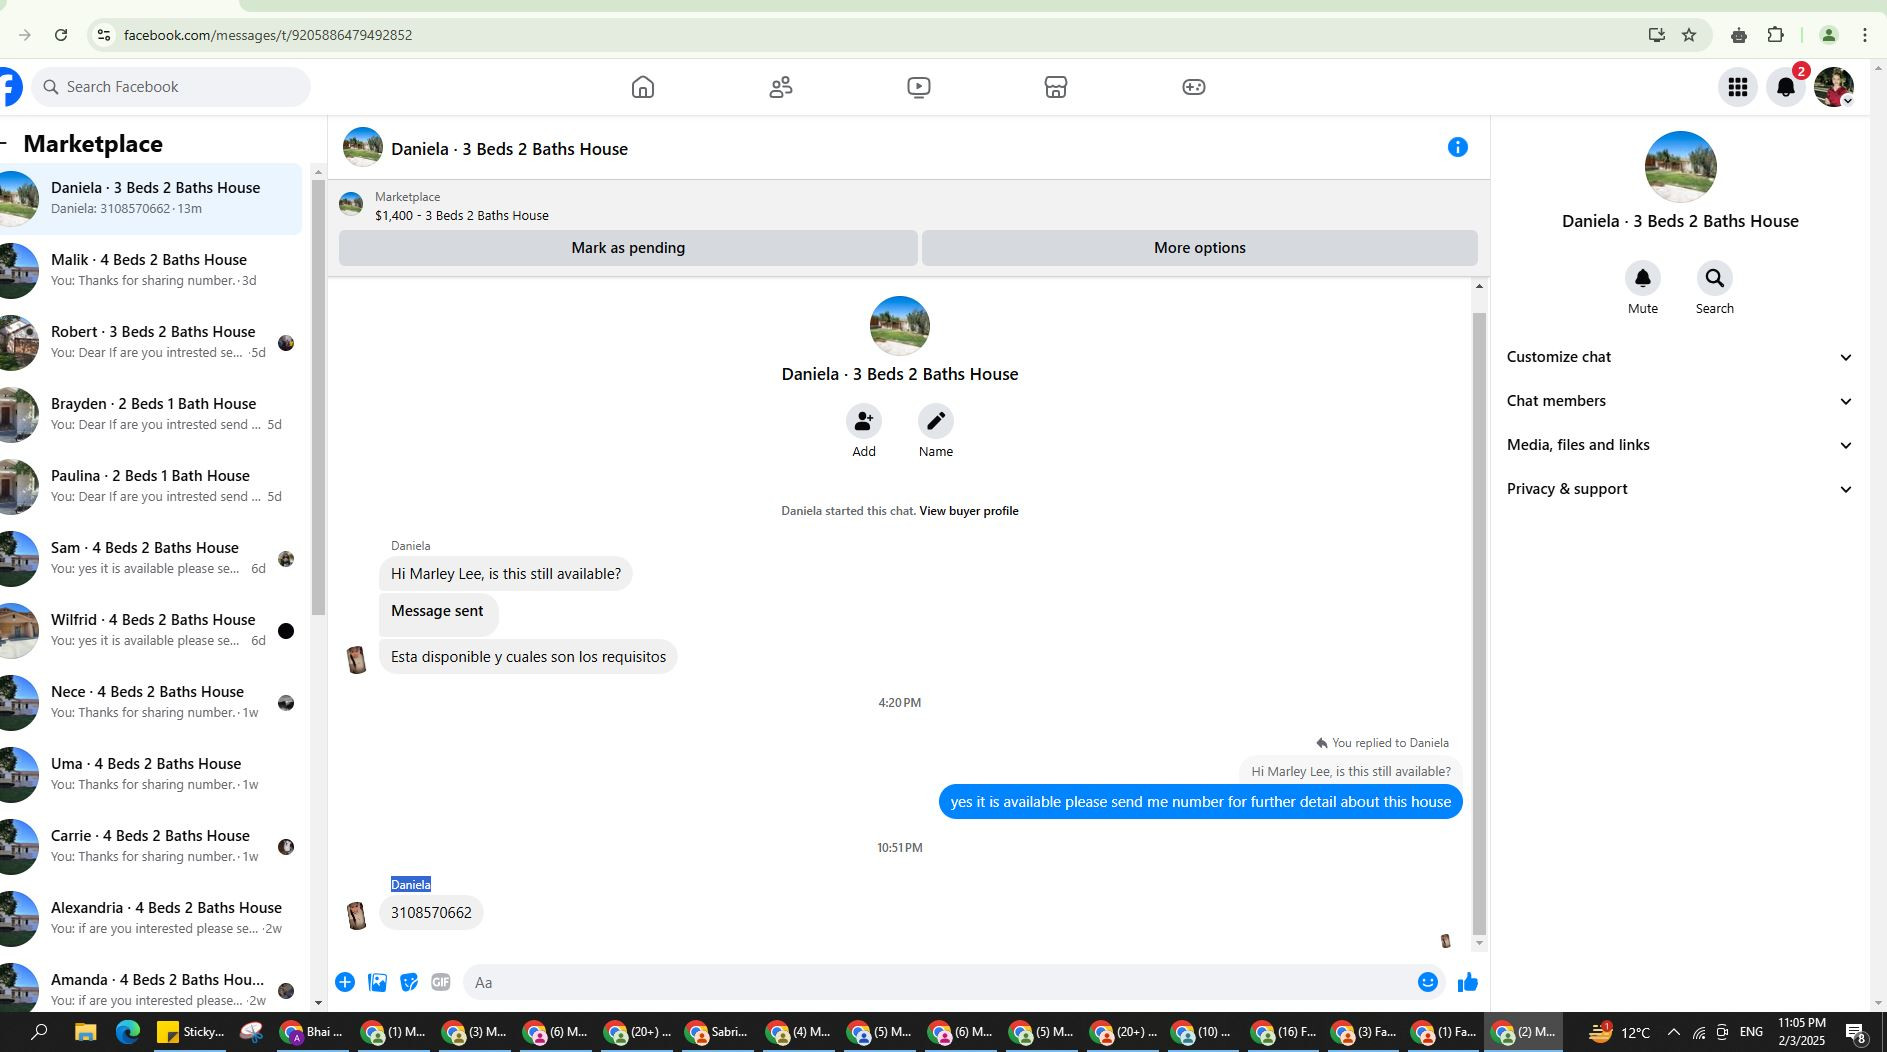Open the Uma 4 Beds 2 Baths chat
This screenshot has width=1887, height=1052.
pos(150,774)
